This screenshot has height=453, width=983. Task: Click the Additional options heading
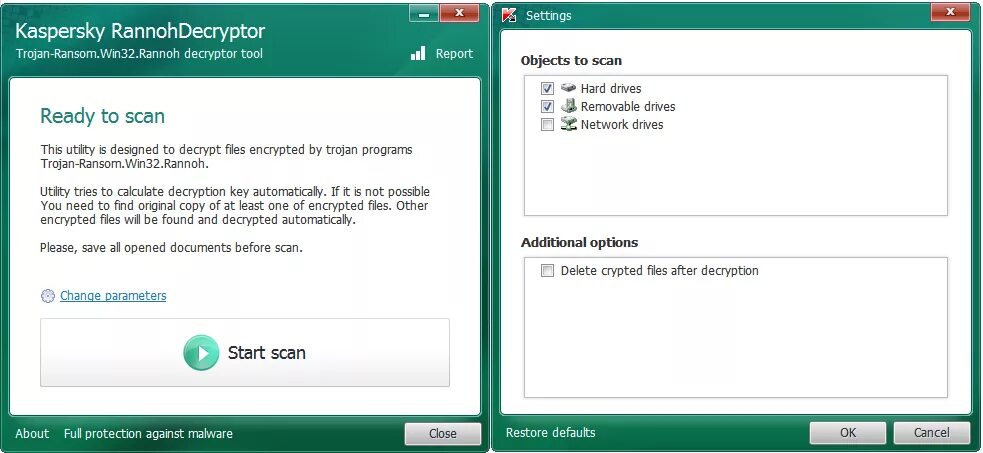pyautogui.click(x=579, y=242)
